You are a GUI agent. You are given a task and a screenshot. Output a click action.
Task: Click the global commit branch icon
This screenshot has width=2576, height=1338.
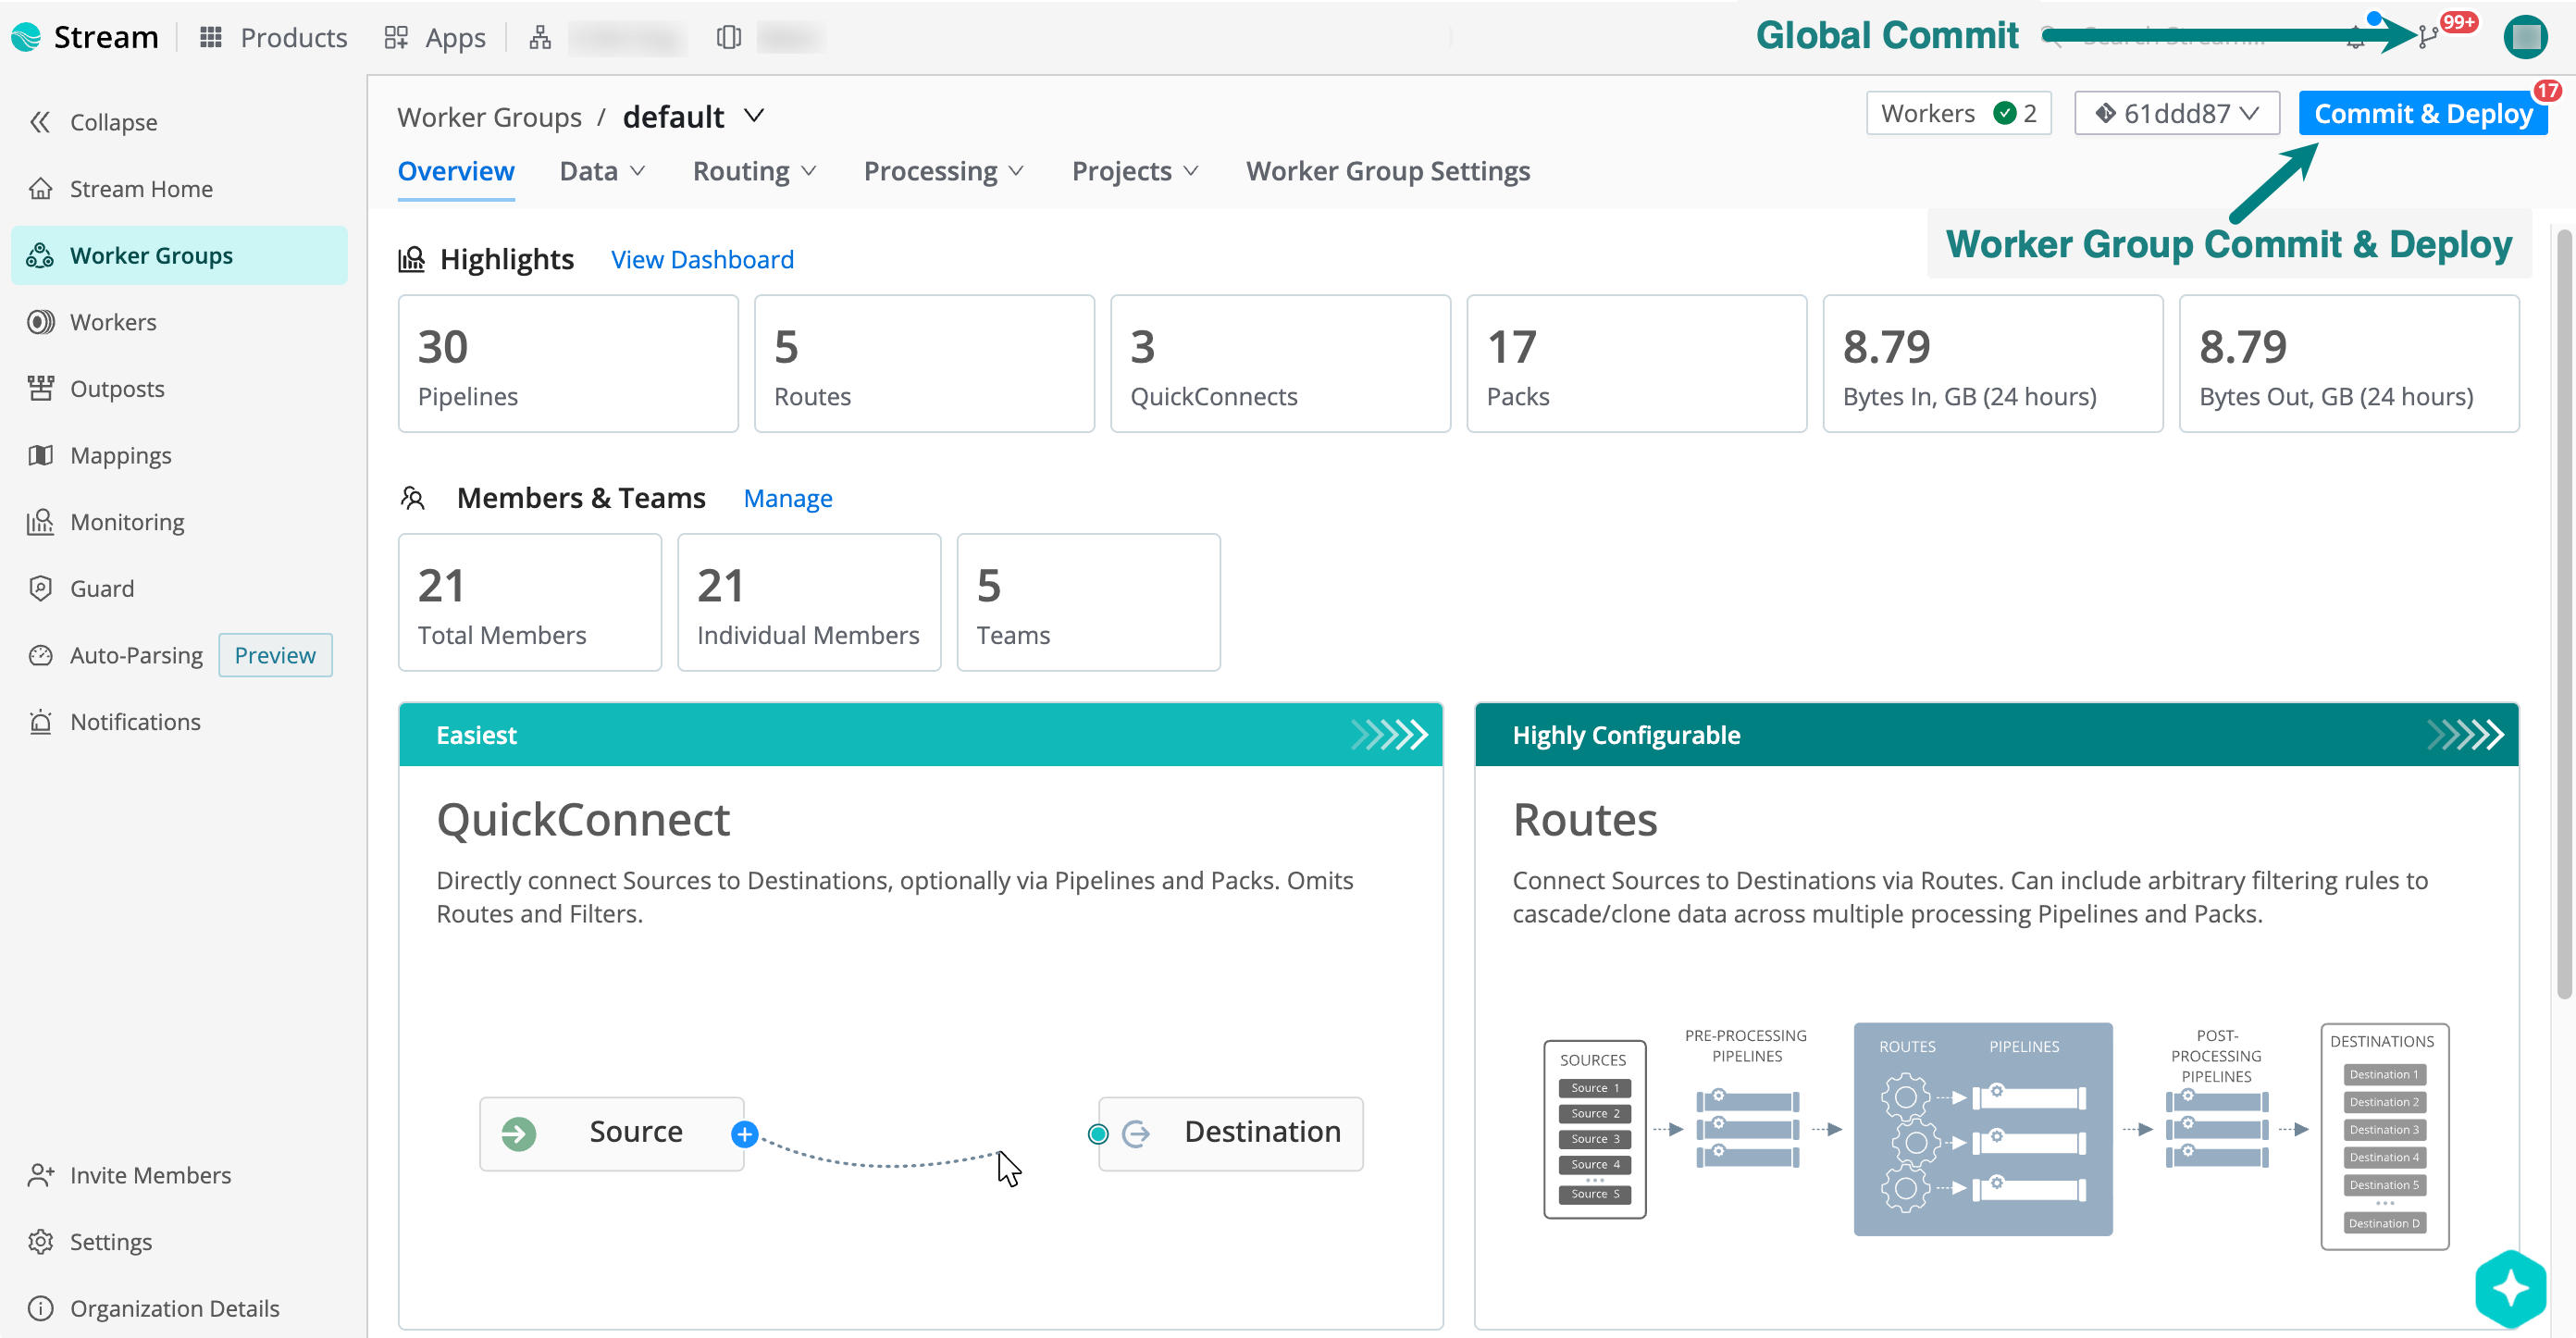pos(2427,38)
